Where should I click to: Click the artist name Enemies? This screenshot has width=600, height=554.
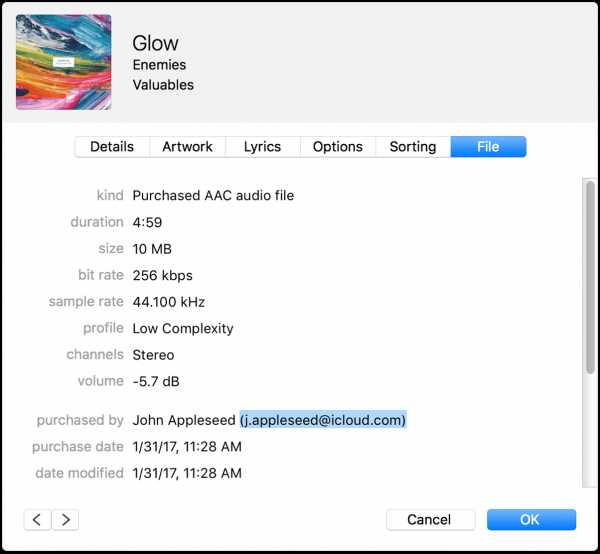tap(159, 65)
